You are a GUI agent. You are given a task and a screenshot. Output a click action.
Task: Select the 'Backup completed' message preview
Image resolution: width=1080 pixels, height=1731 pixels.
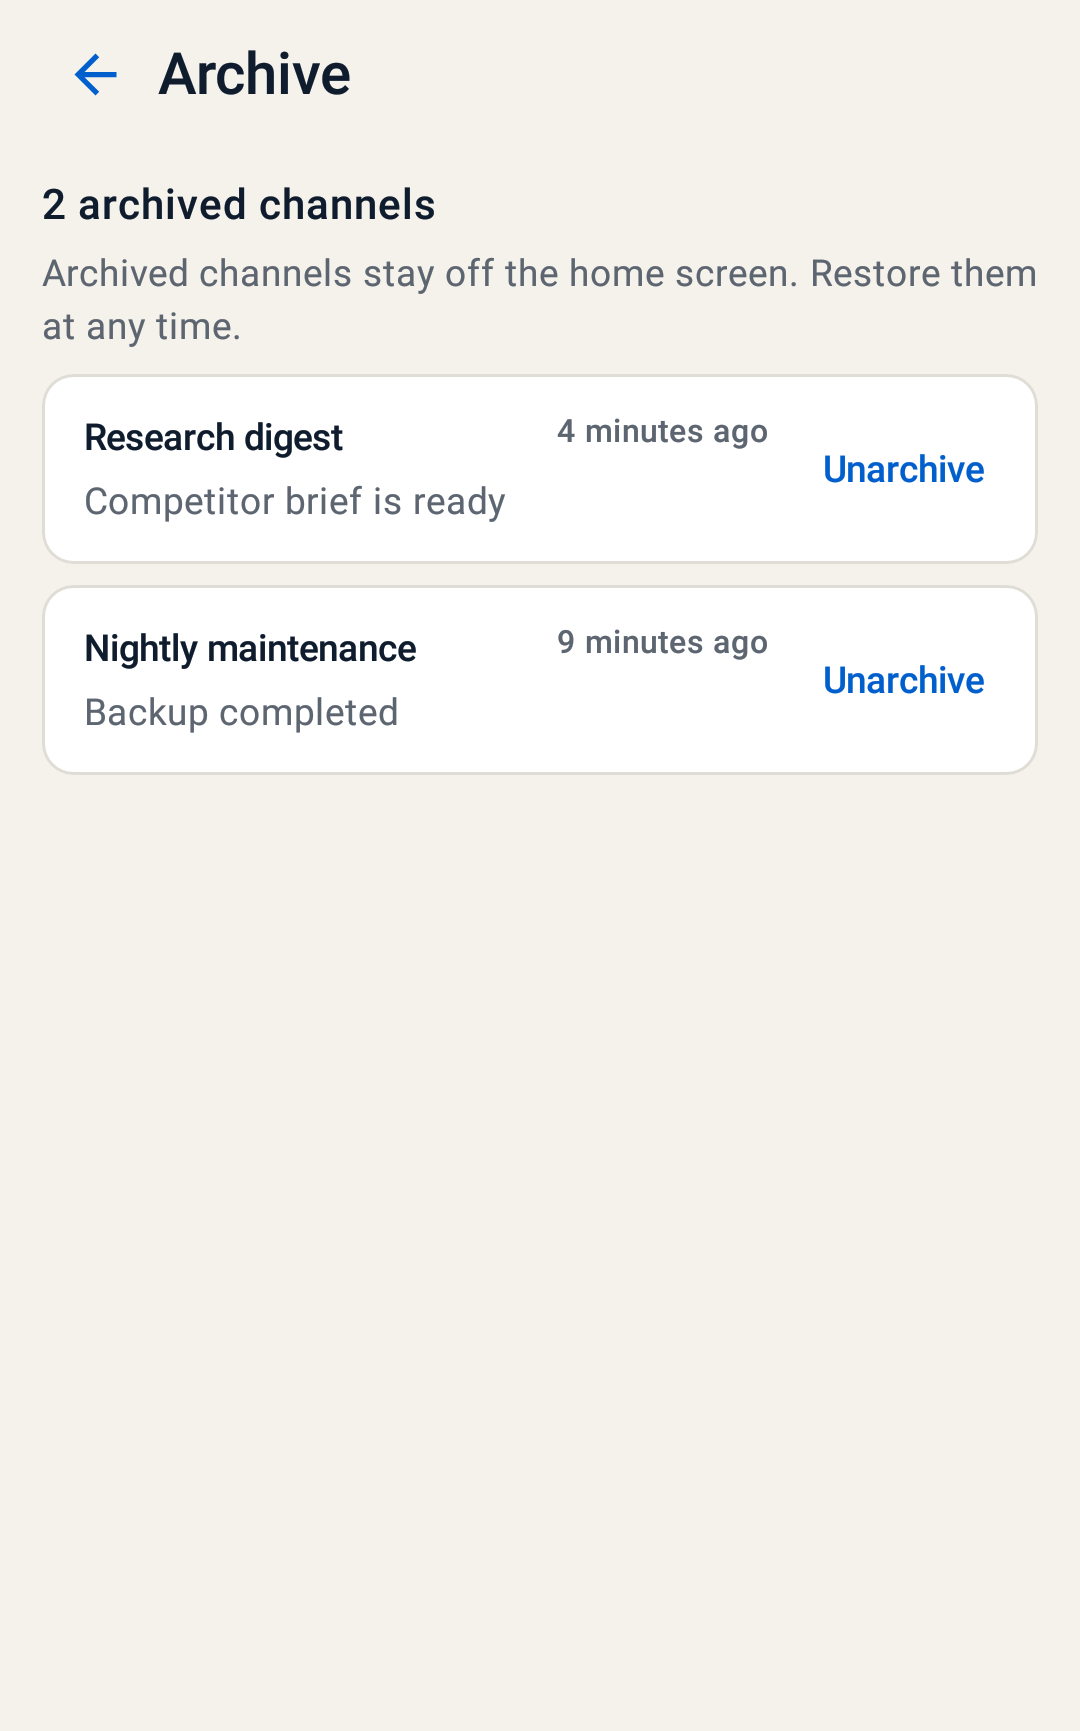242,713
